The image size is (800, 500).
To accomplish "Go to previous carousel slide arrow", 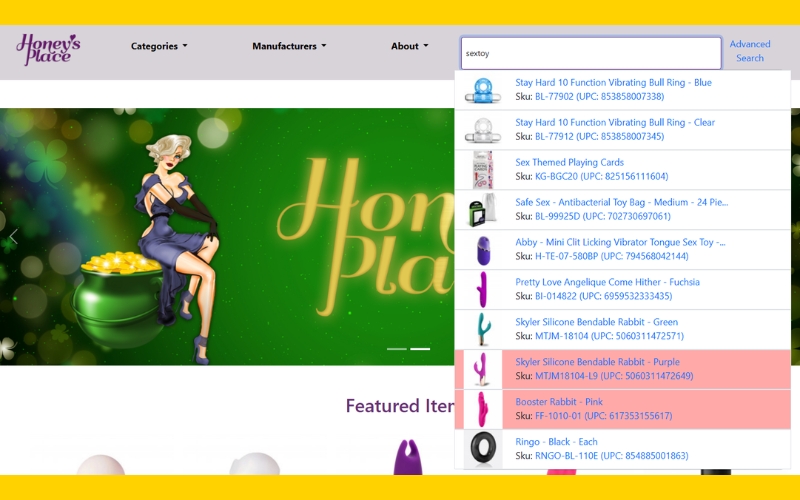I will click(14, 236).
